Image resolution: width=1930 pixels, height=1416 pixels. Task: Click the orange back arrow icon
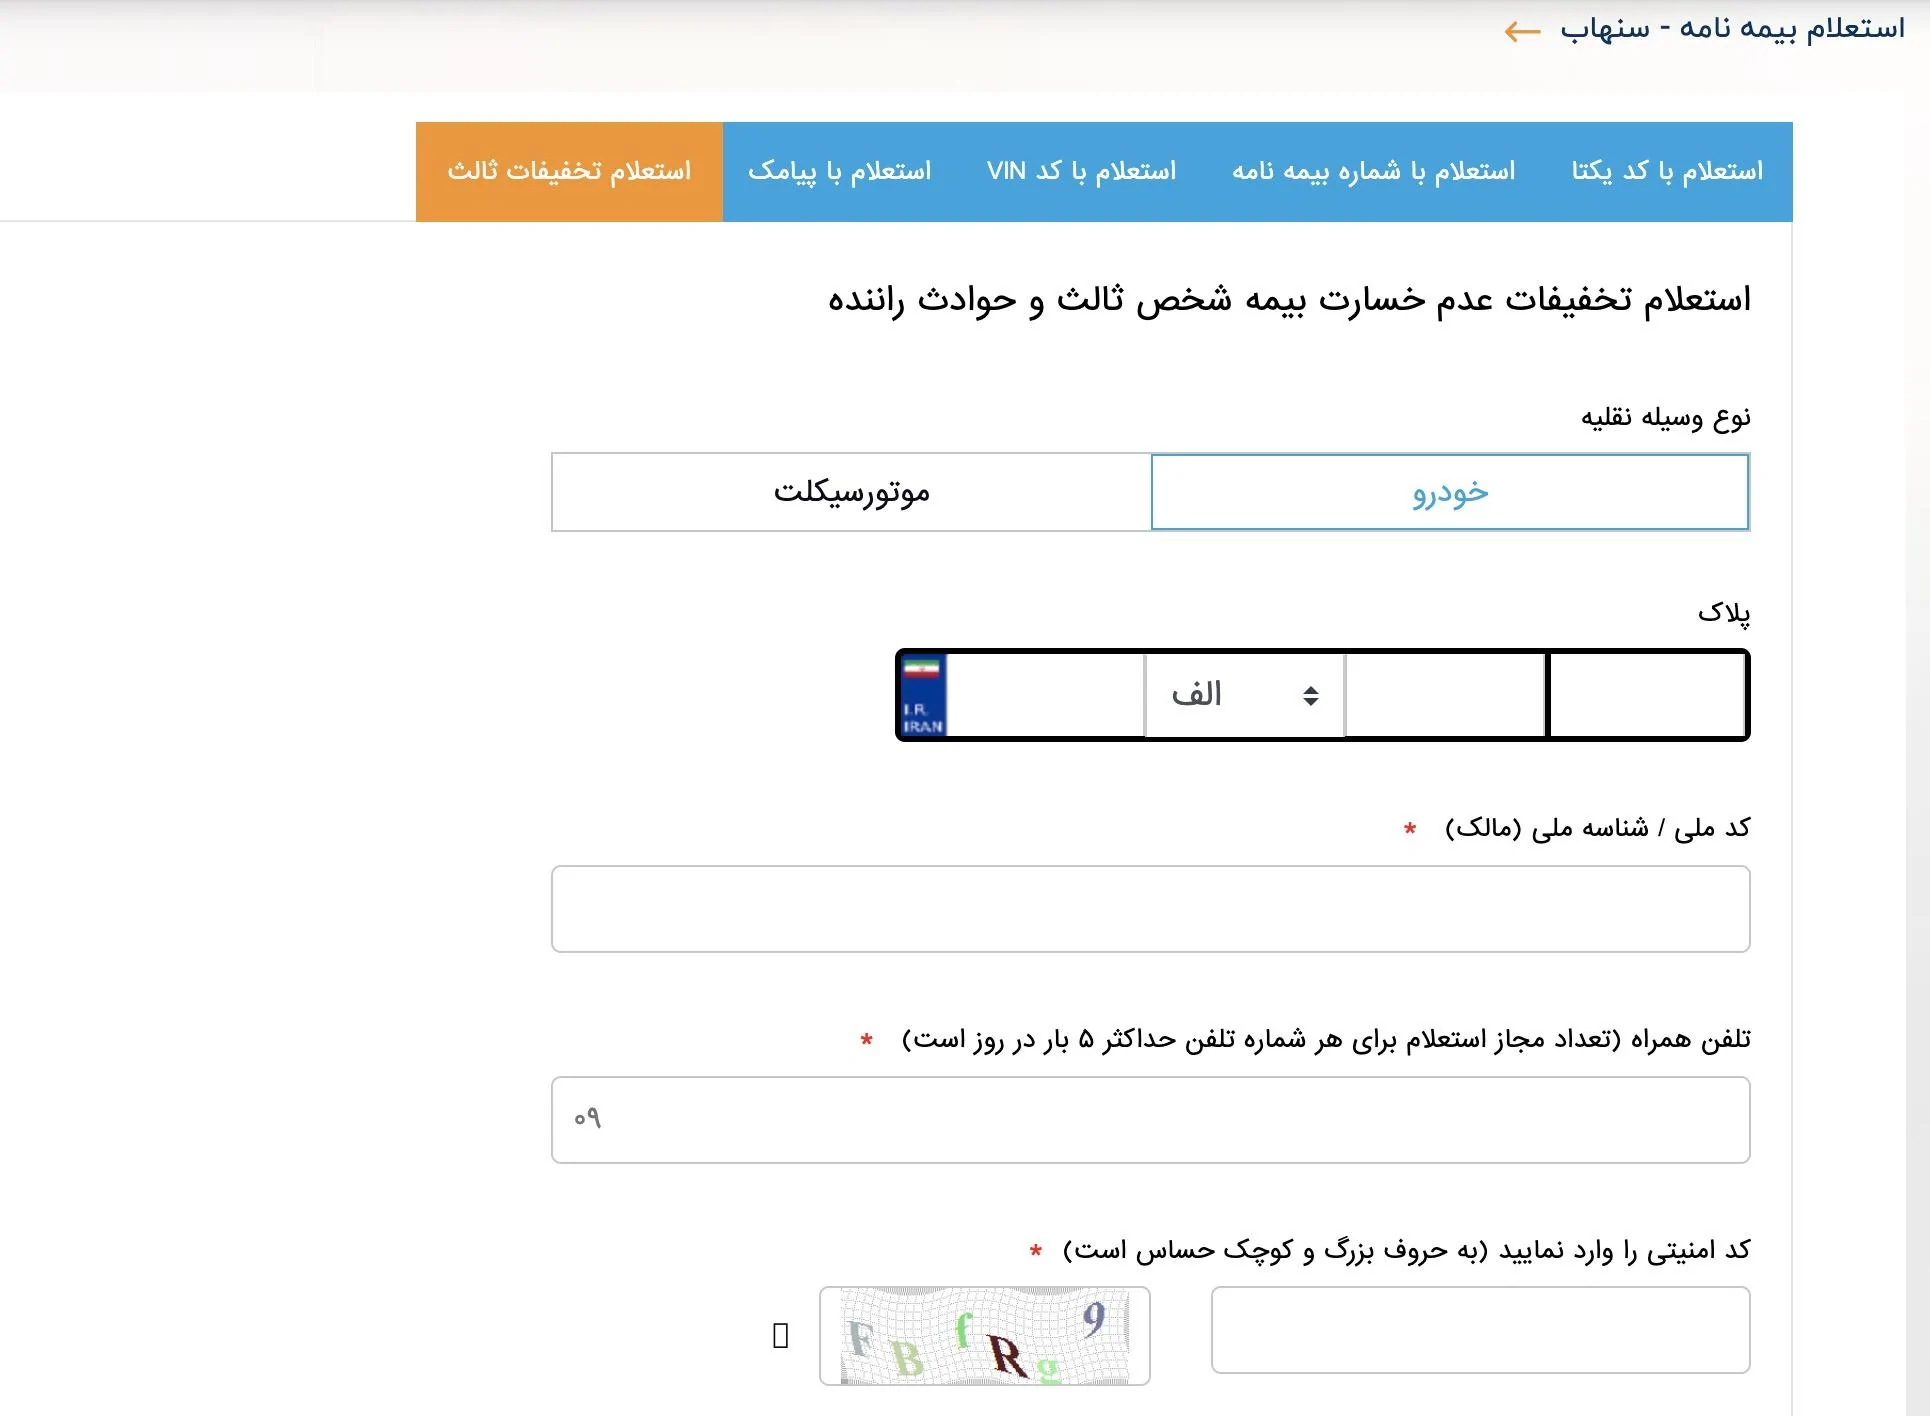coord(1521,32)
